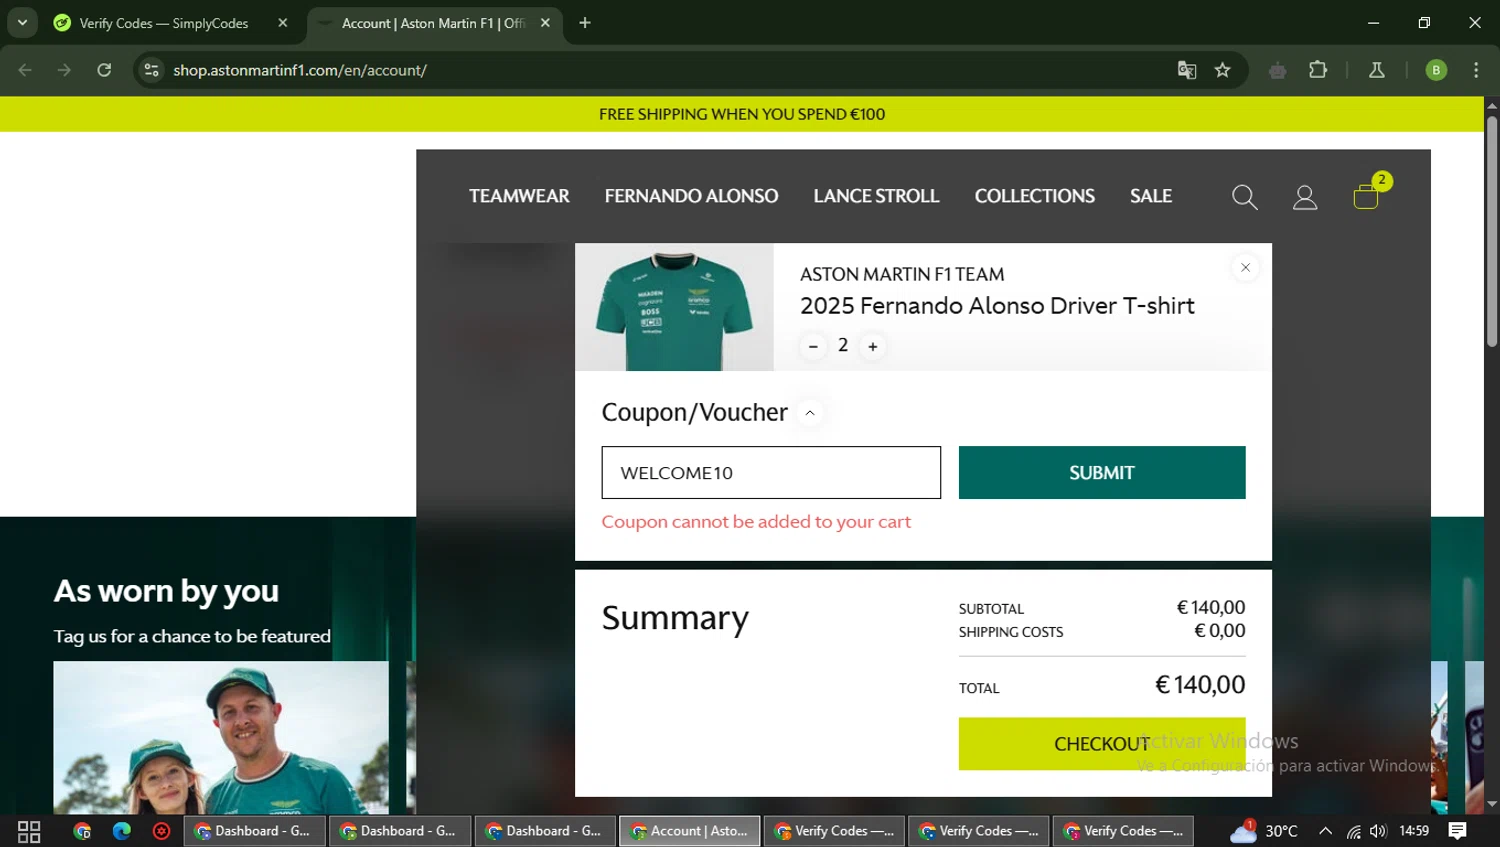Open the LANCE STROLL menu
1500x847 pixels.
coord(876,196)
